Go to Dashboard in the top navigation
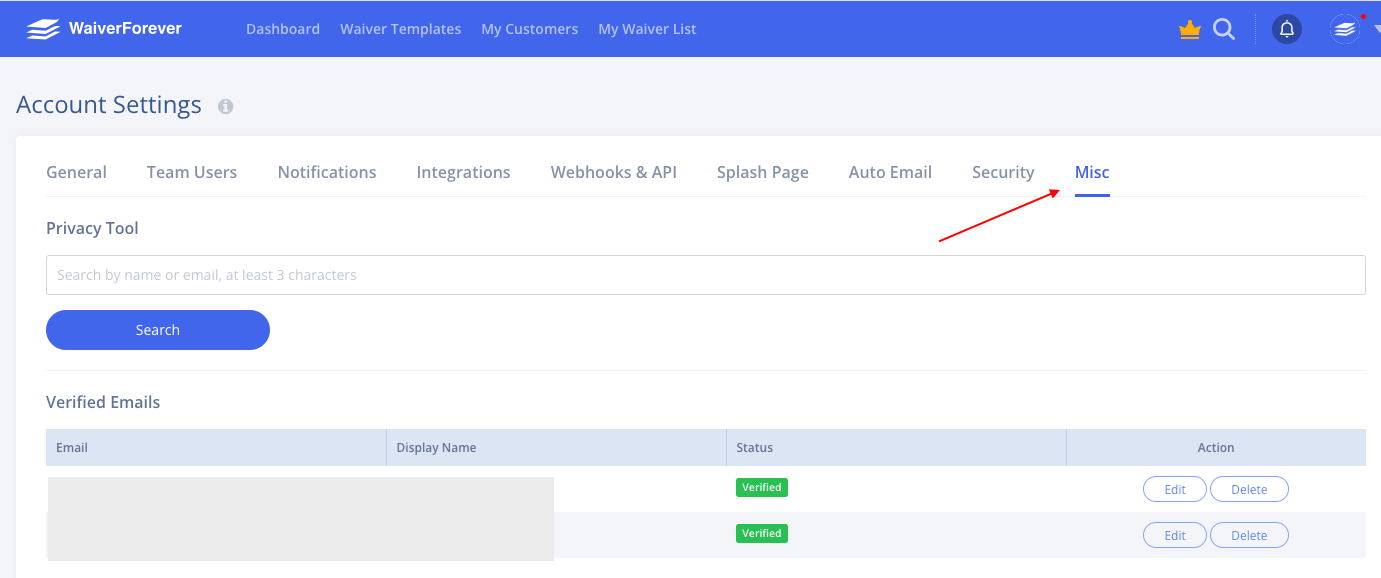Image resolution: width=1381 pixels, height=578 pixels. [283, 29]
